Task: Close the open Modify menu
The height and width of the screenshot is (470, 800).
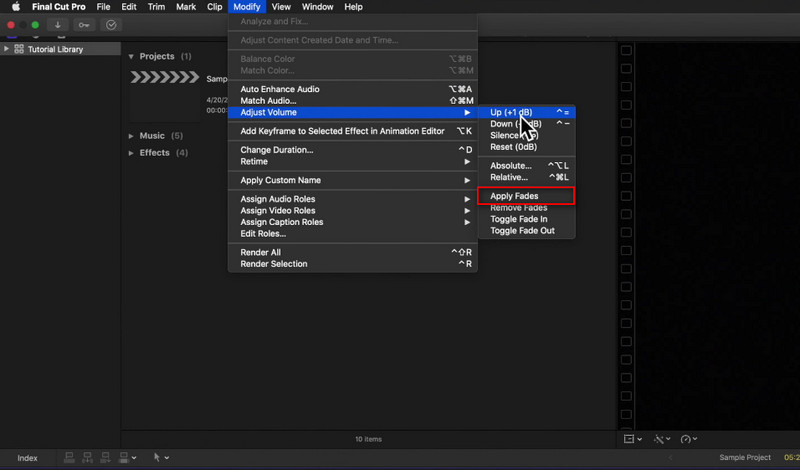Action: (247, 7)
